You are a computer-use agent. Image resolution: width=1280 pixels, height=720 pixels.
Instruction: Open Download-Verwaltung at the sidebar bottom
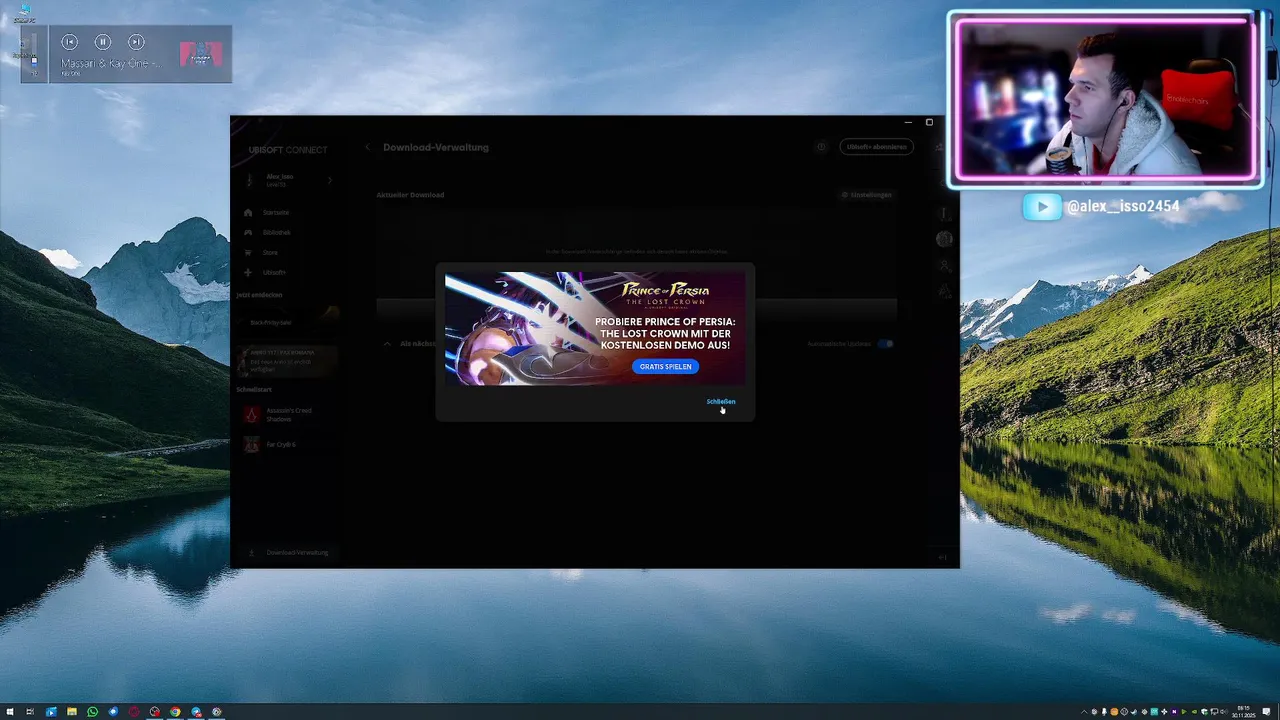click(x=288, y=552)
